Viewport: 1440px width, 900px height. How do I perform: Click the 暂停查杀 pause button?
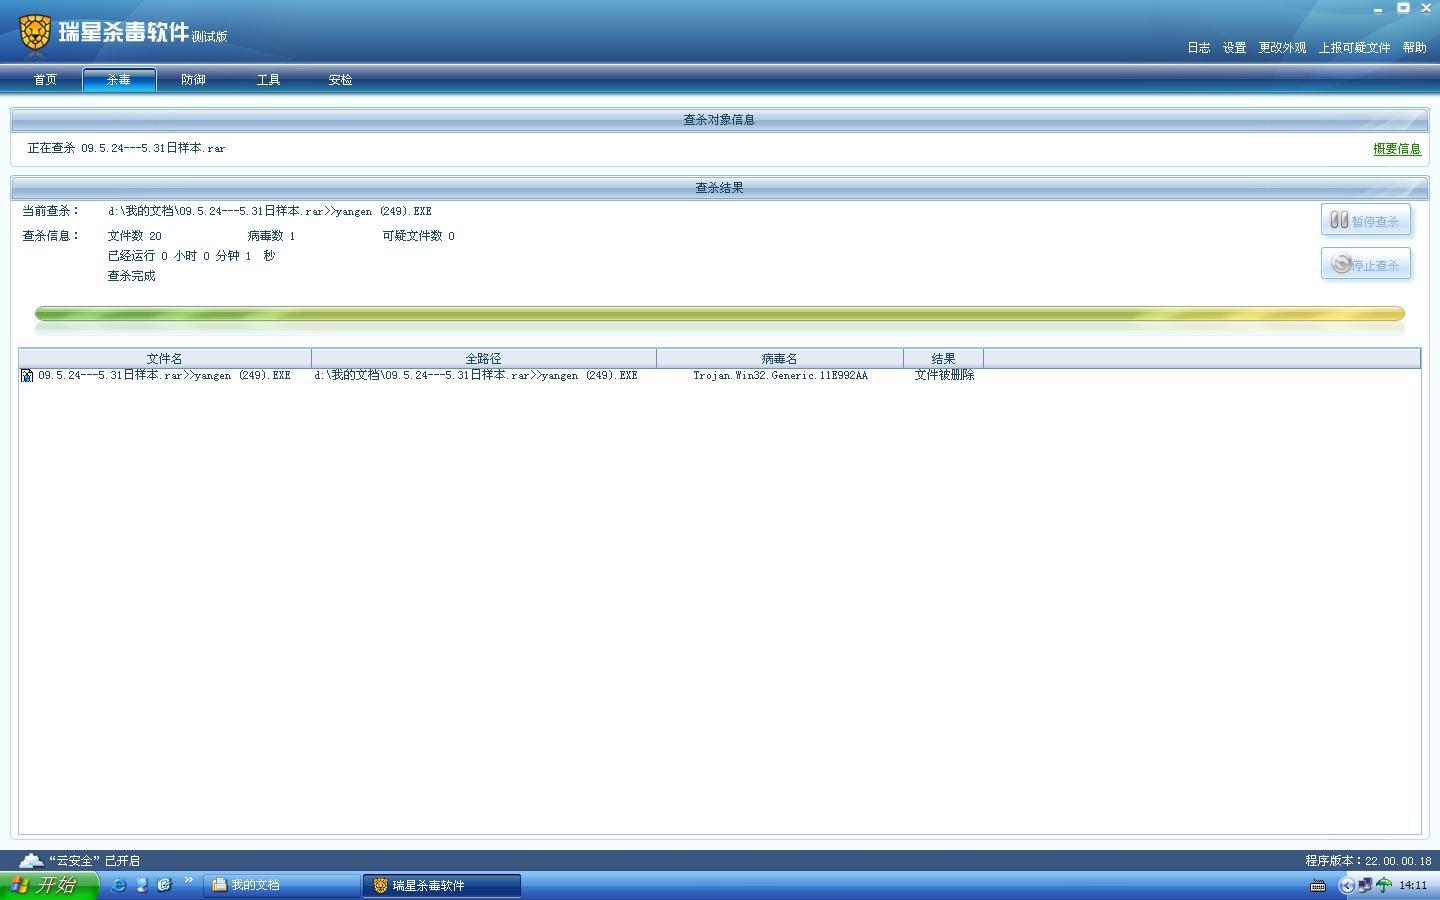tap(1366, 220)
